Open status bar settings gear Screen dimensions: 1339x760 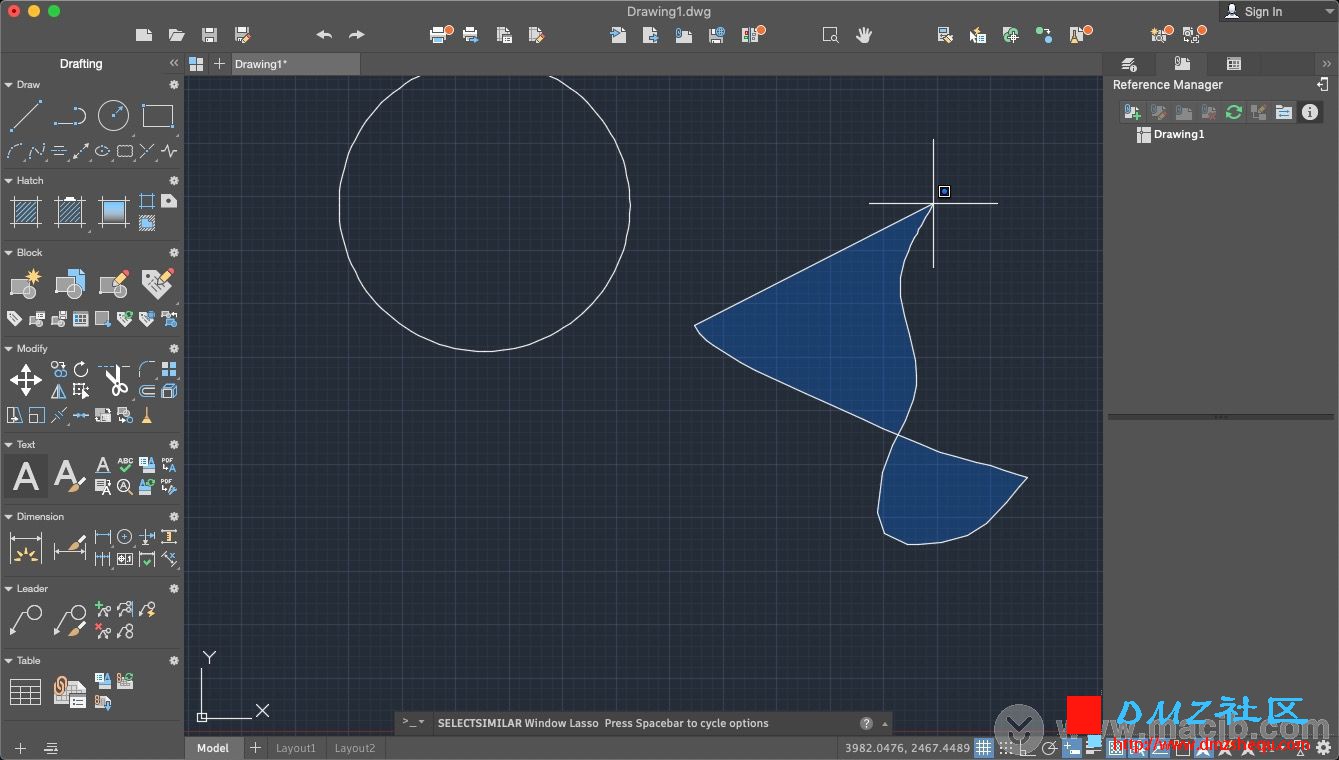[x=1323, y=748]
